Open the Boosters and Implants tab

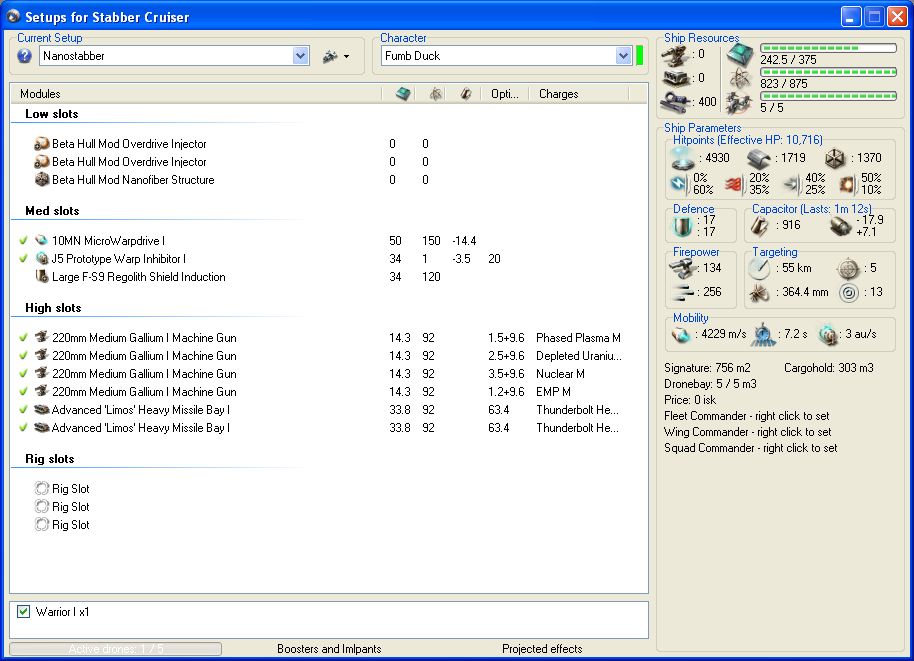click(x=329, y=649)
